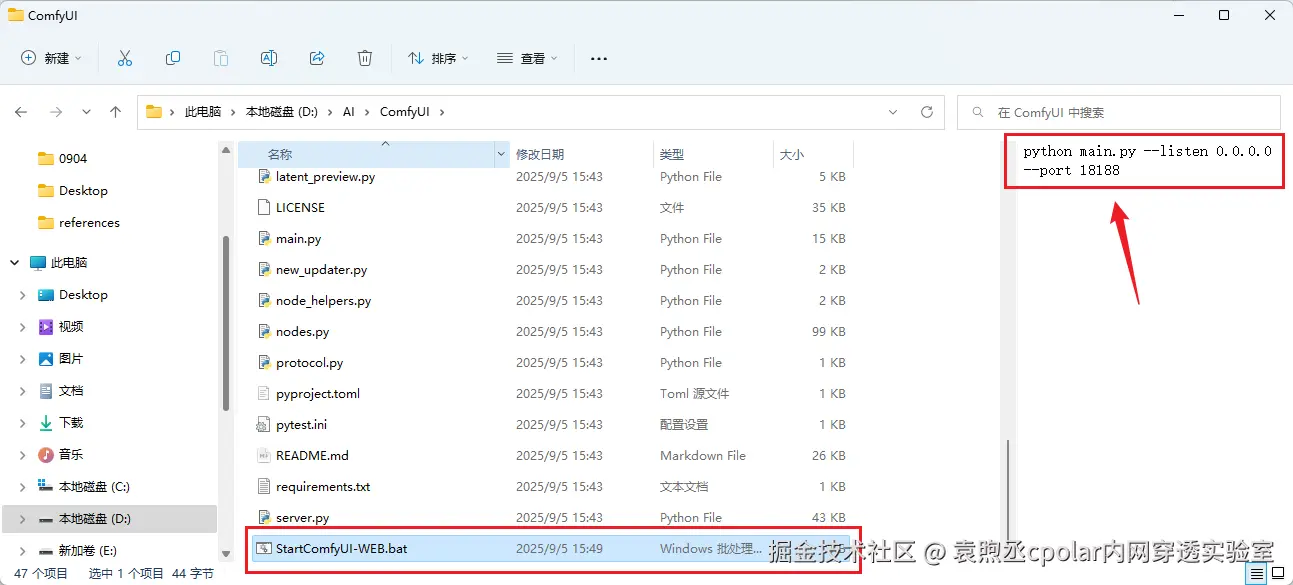Click the Share icon in toolbar
1293x585 pixels.
[x=317, y=59]
